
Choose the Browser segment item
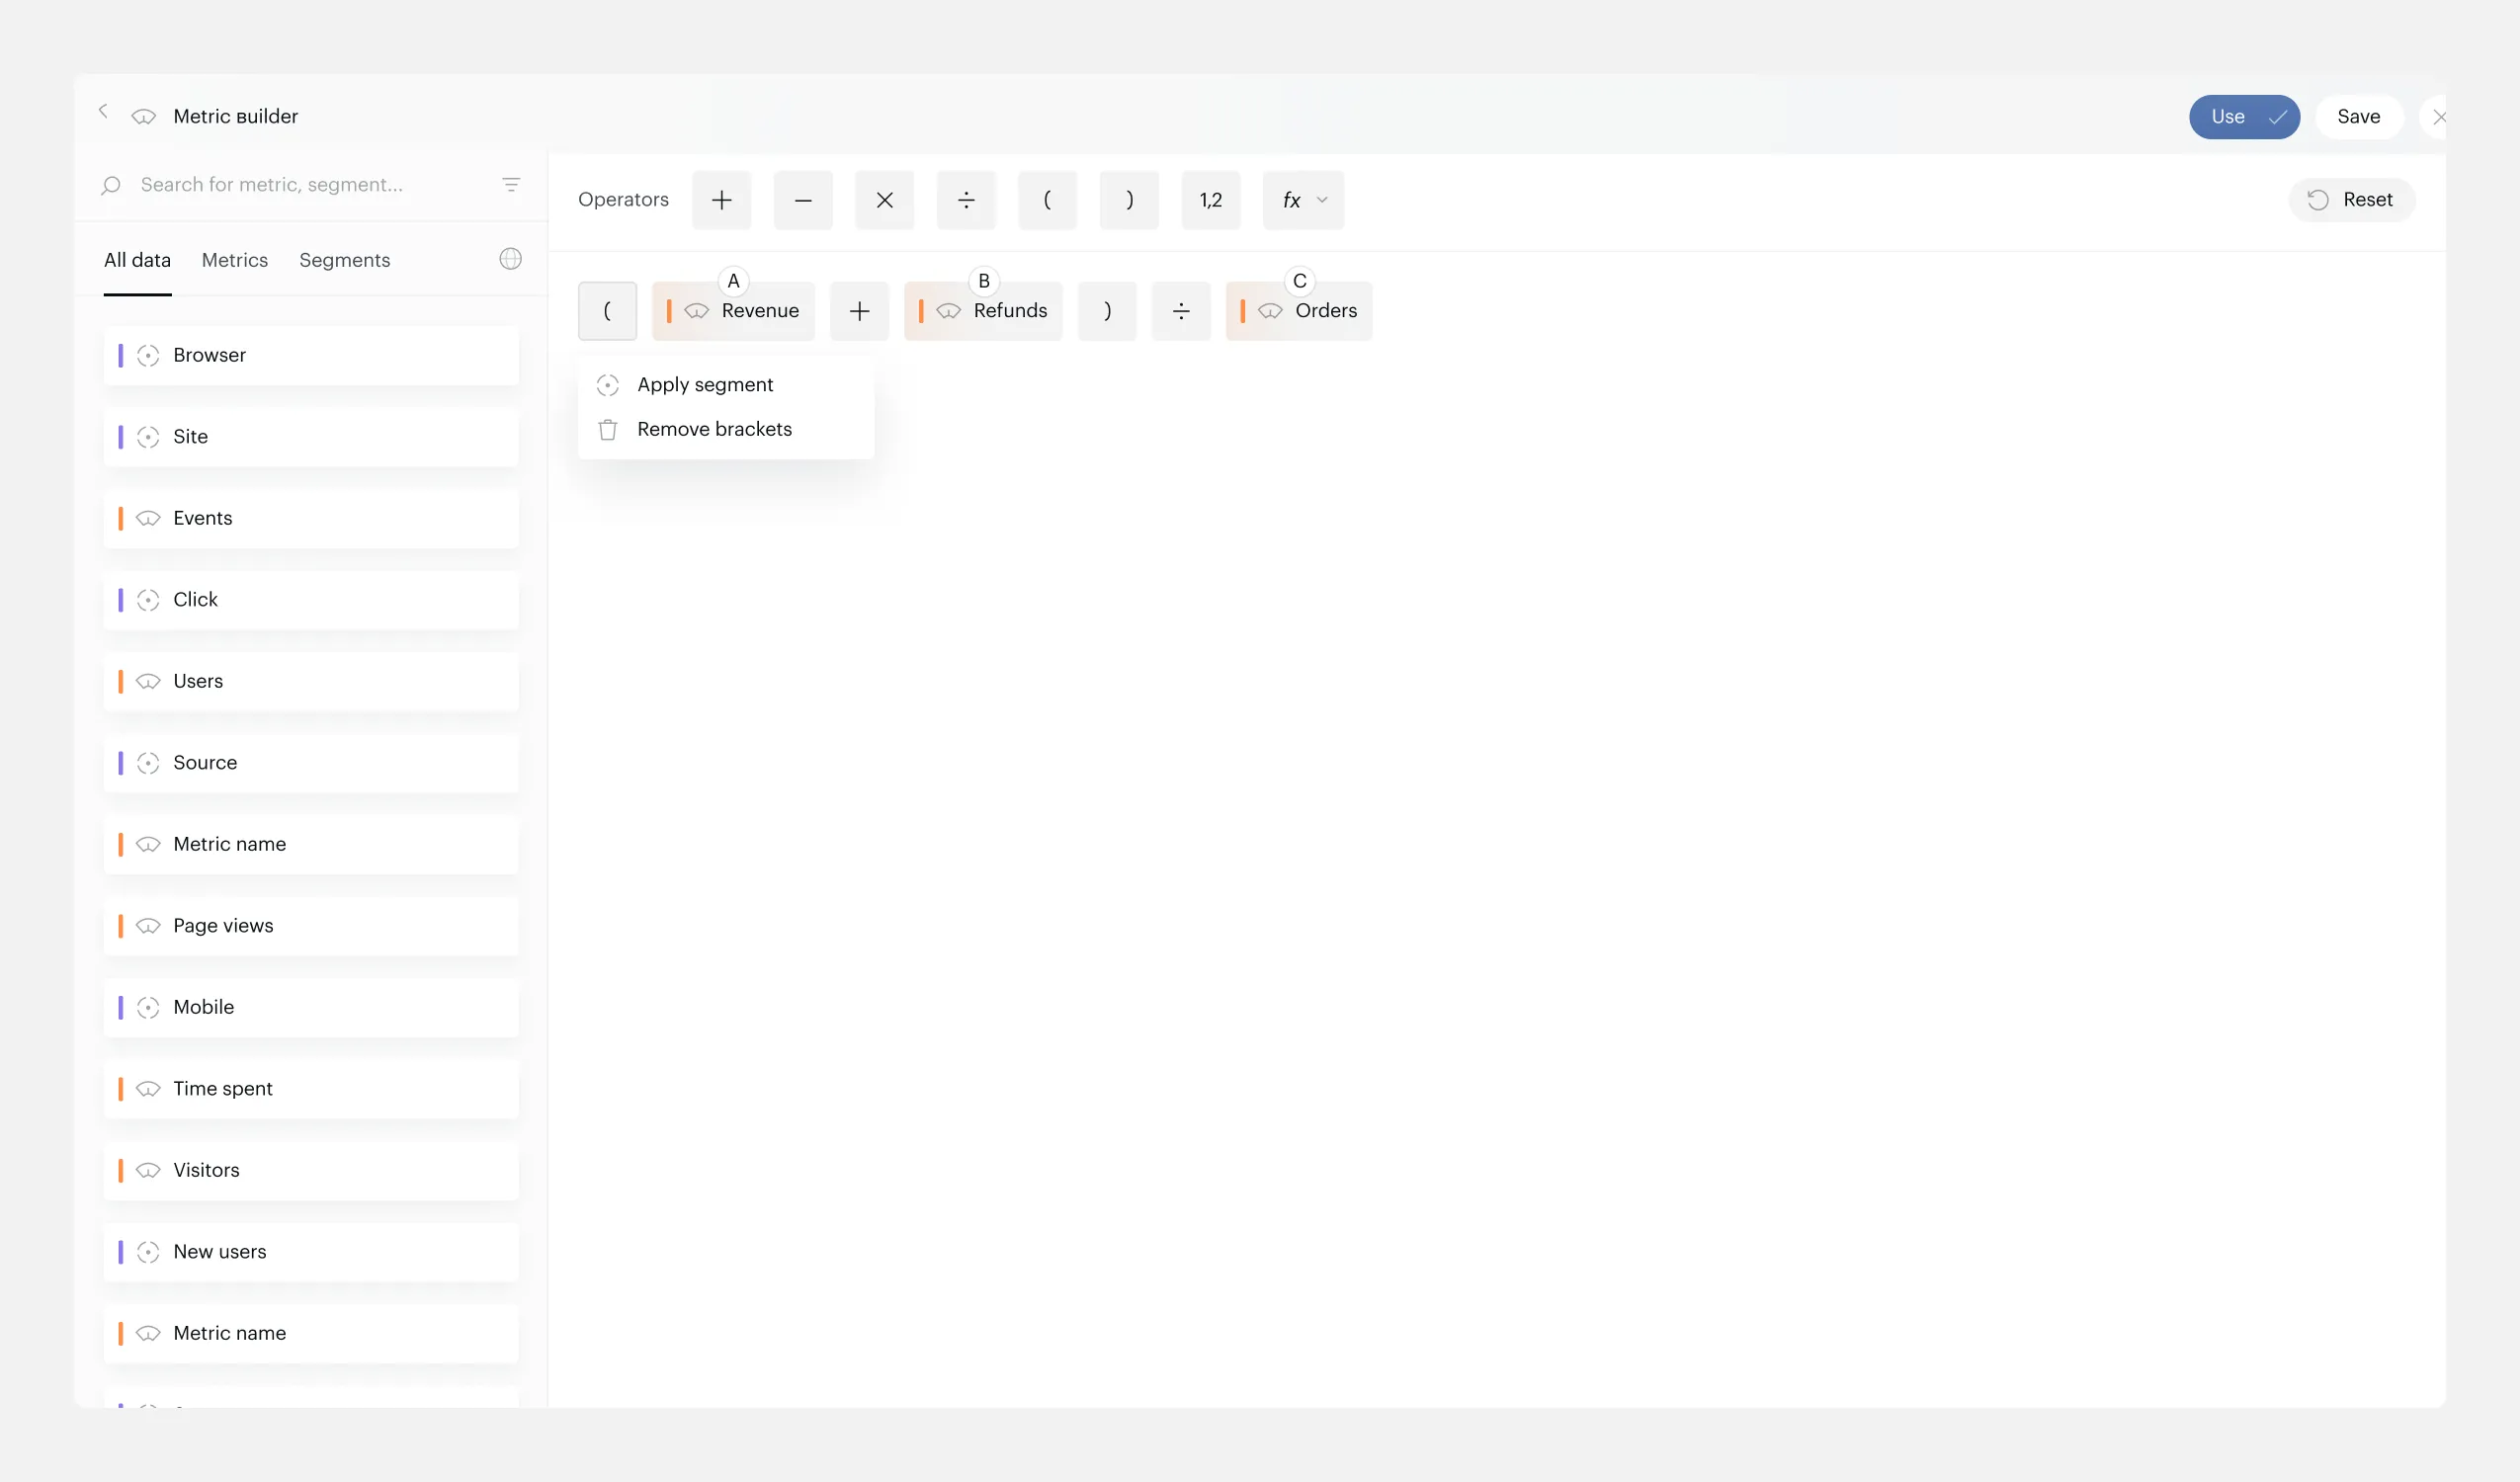pyautogui.click(x=311, y=355)
